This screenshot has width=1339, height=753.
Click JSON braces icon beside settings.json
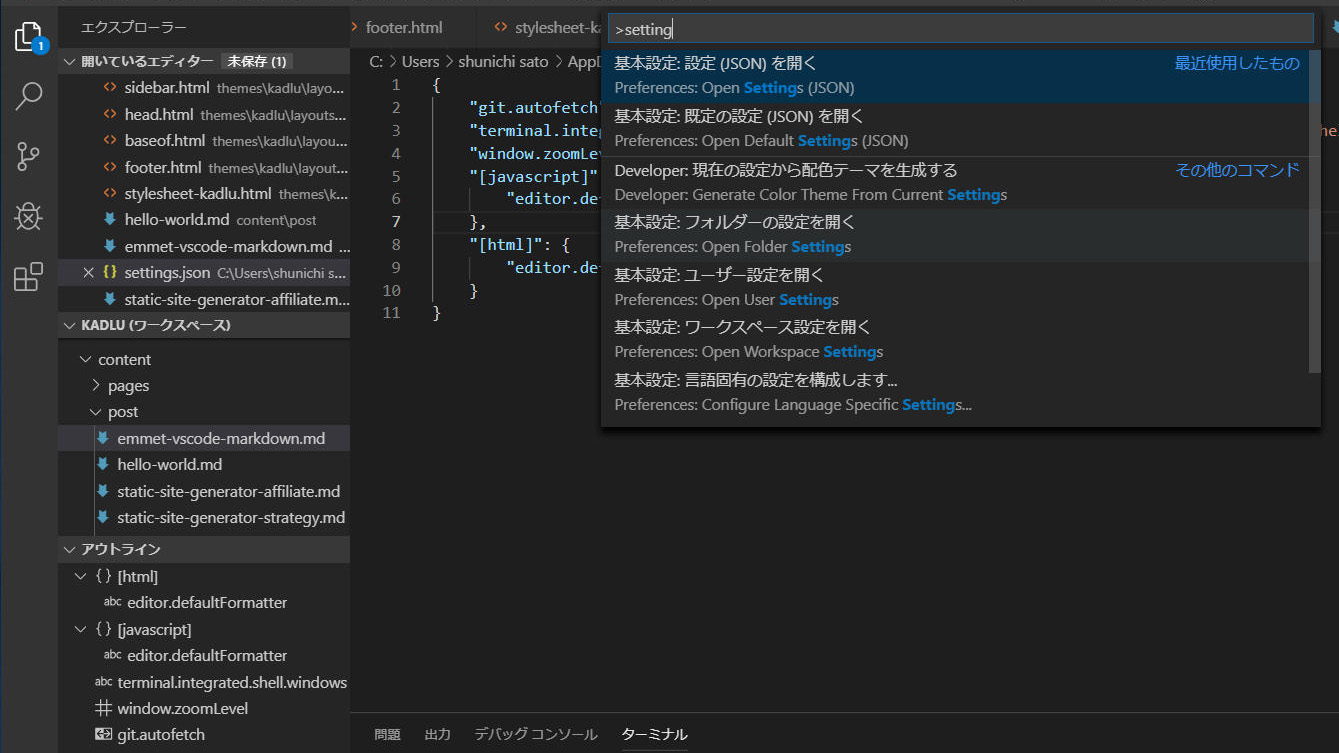(110, 272)
